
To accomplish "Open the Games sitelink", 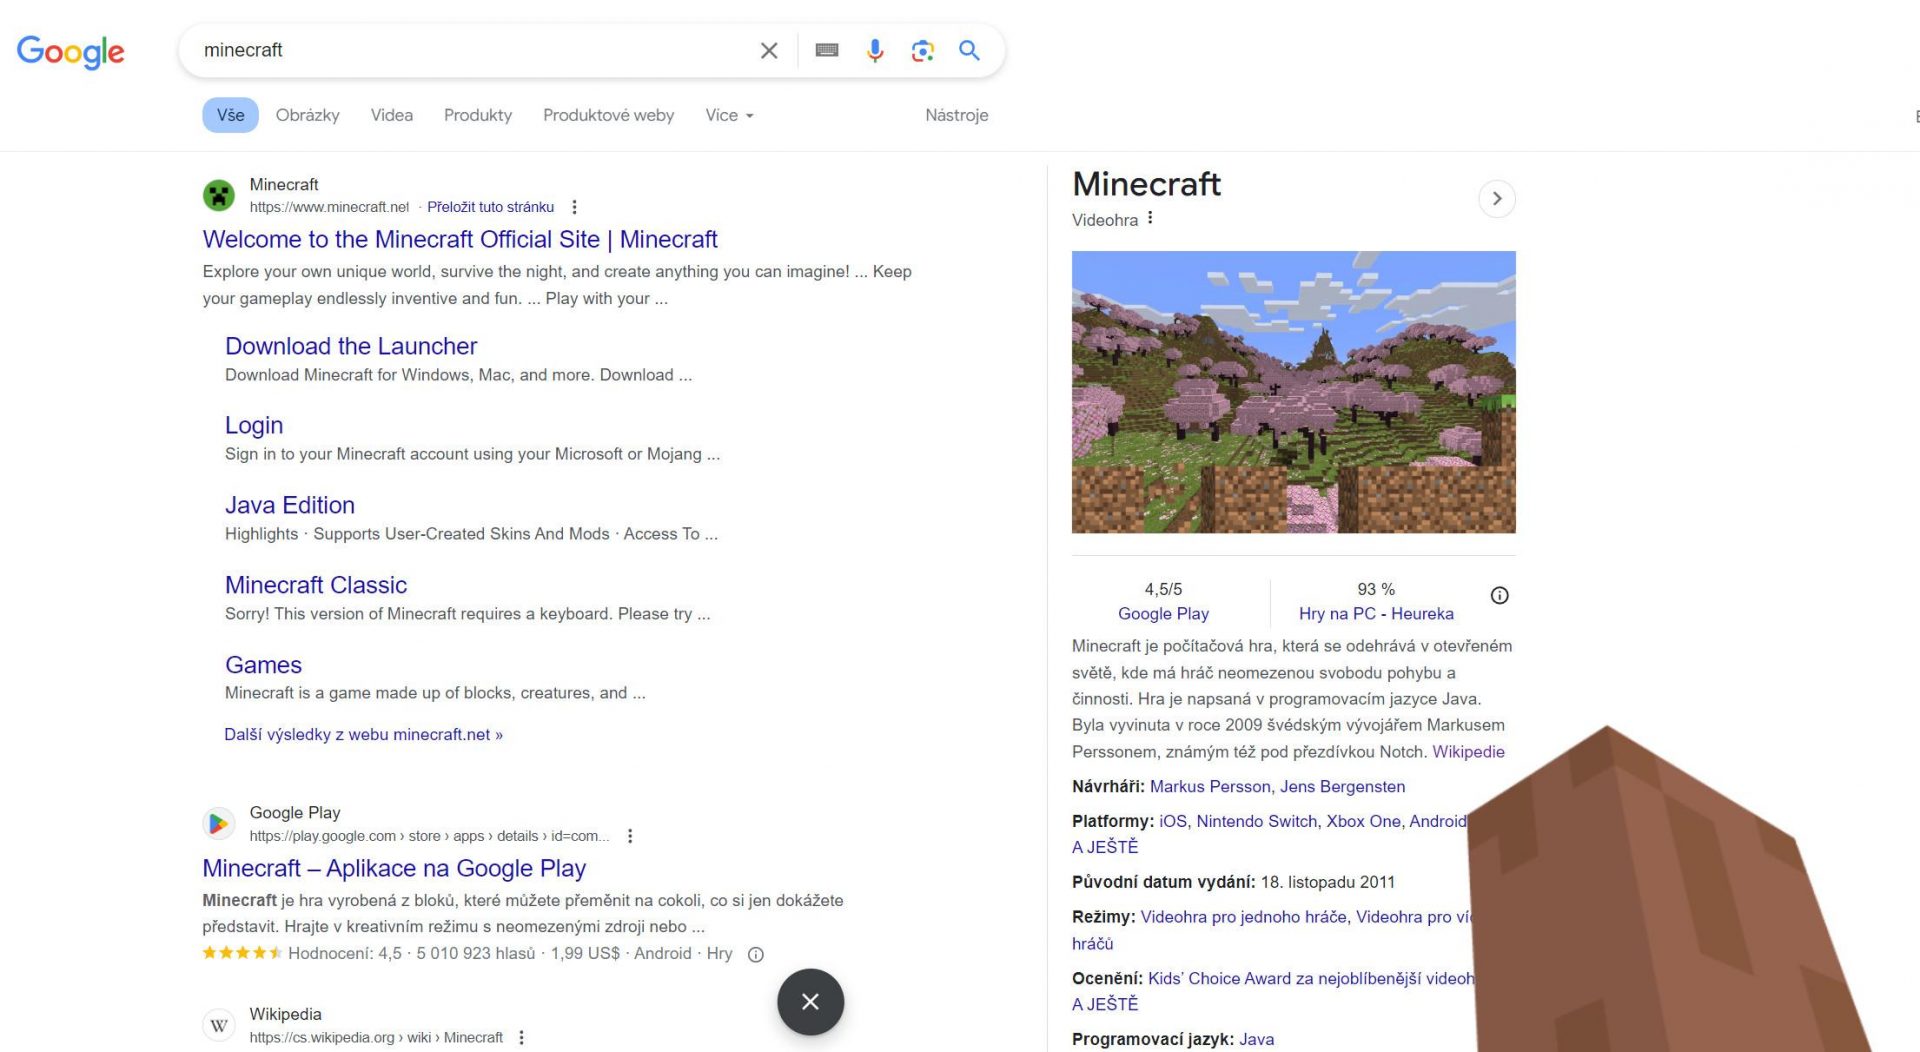I will coord(263,665).
